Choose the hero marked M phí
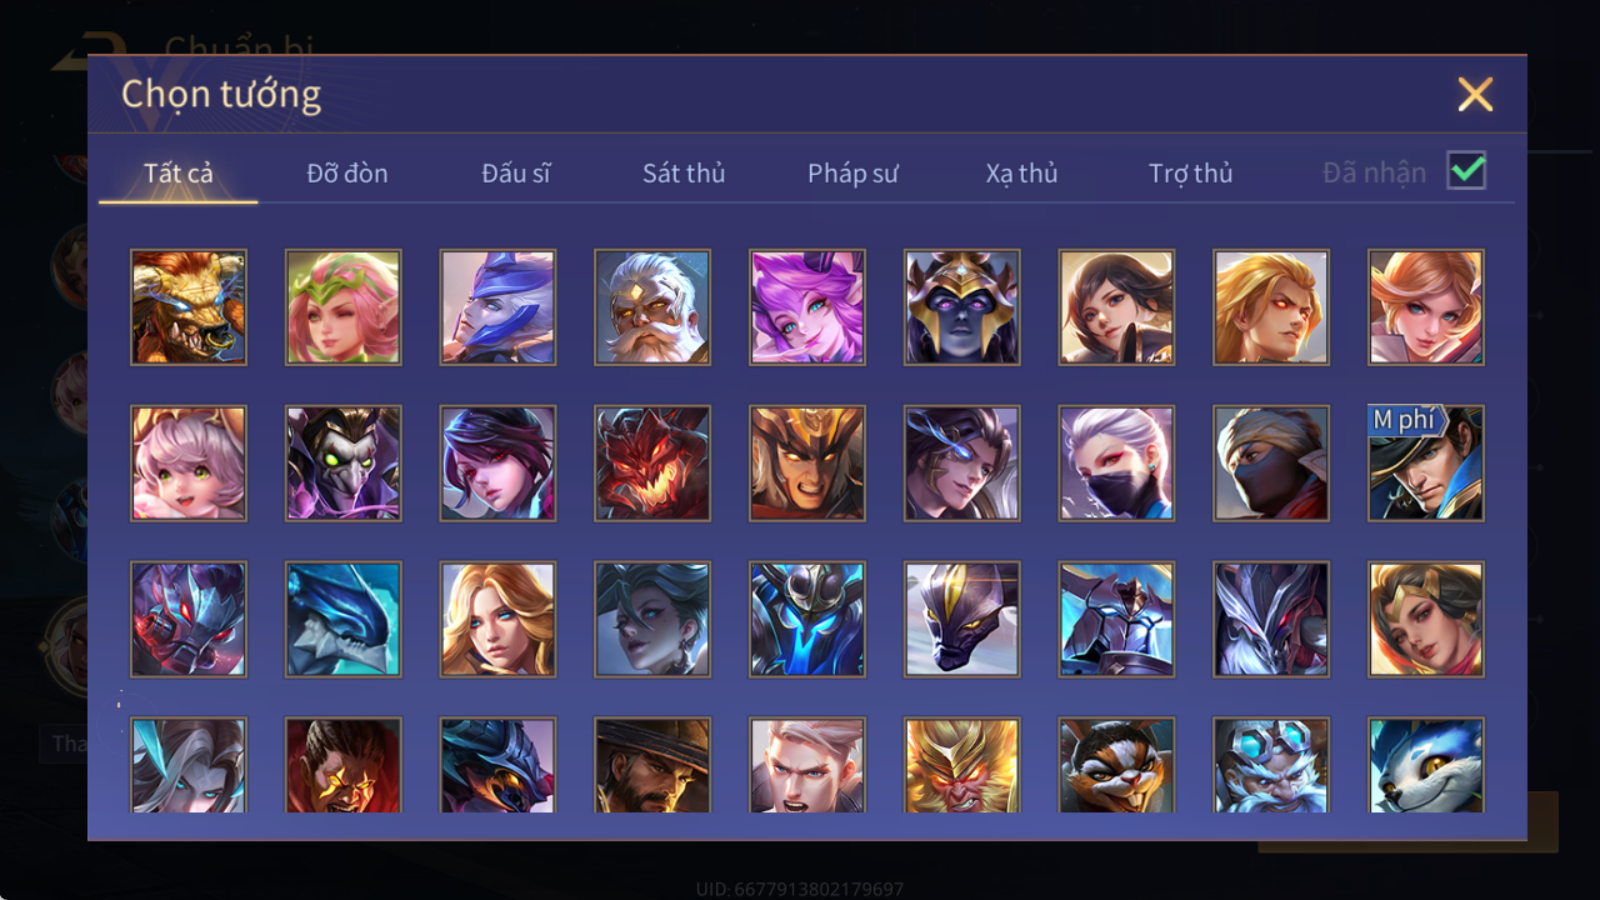This screenshot has height=900, width=1600. 1426,463
